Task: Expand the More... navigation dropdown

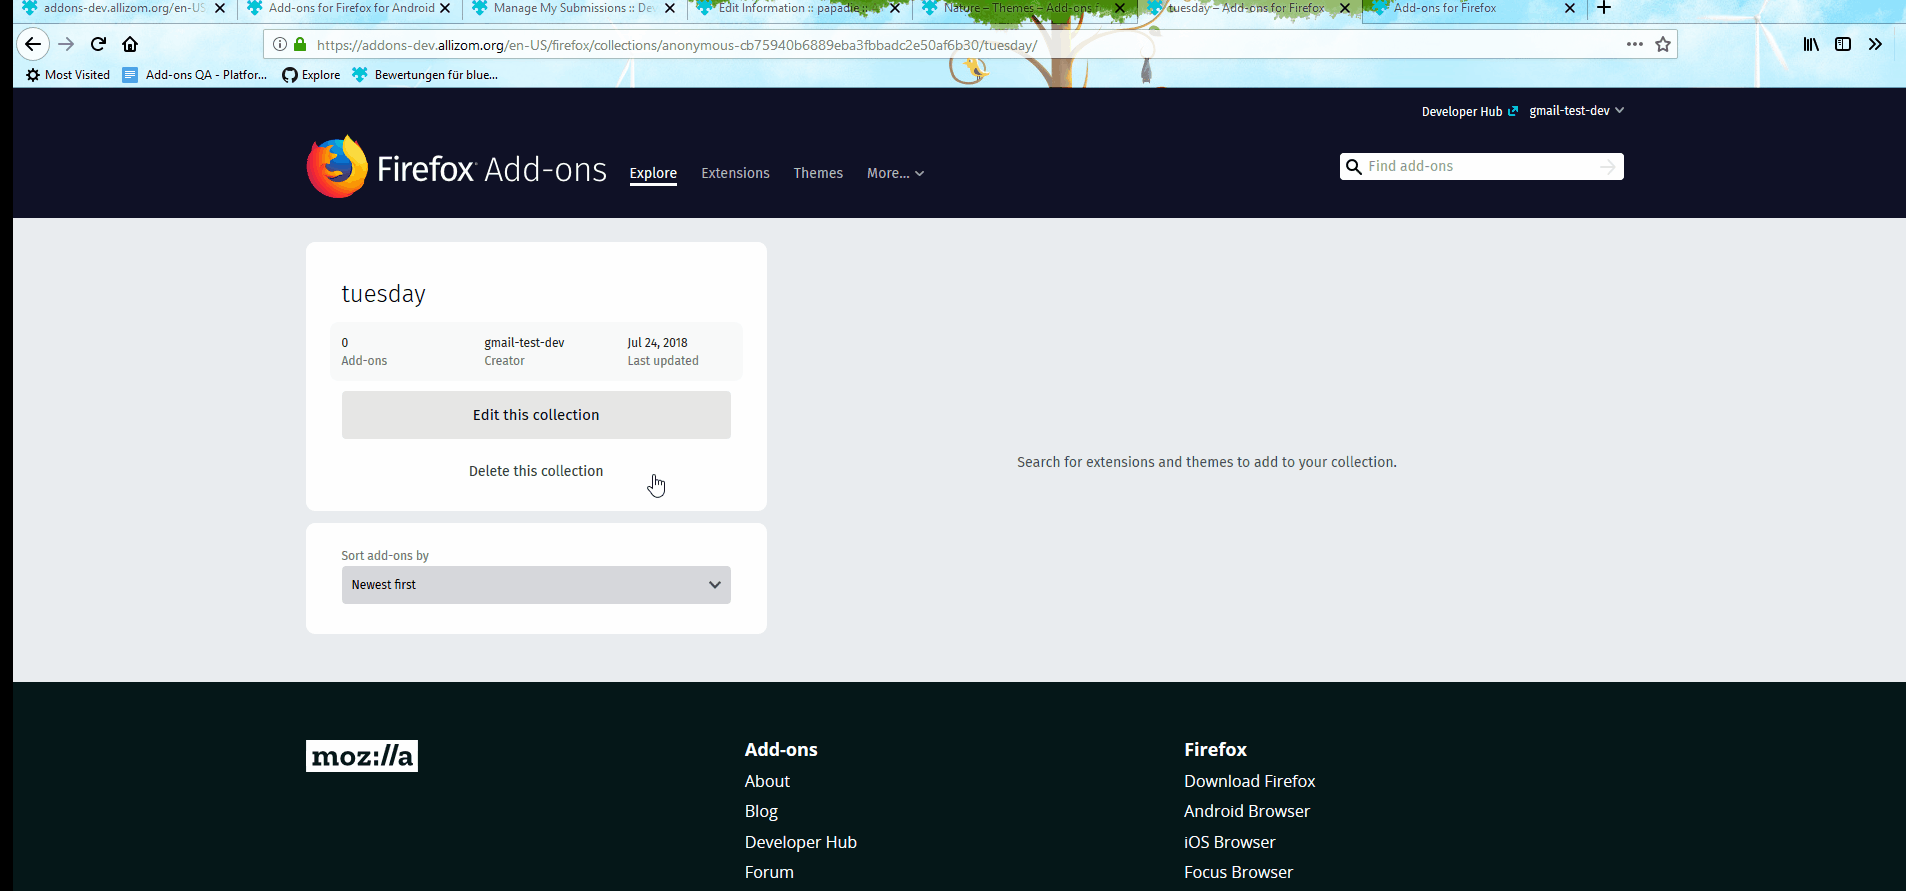Action: coord(895,173)
